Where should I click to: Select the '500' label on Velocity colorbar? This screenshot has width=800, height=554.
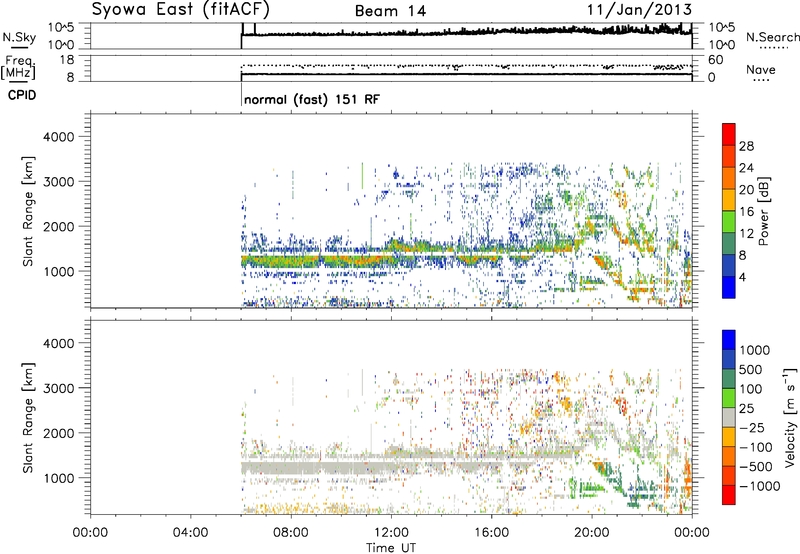pos(751,369)
